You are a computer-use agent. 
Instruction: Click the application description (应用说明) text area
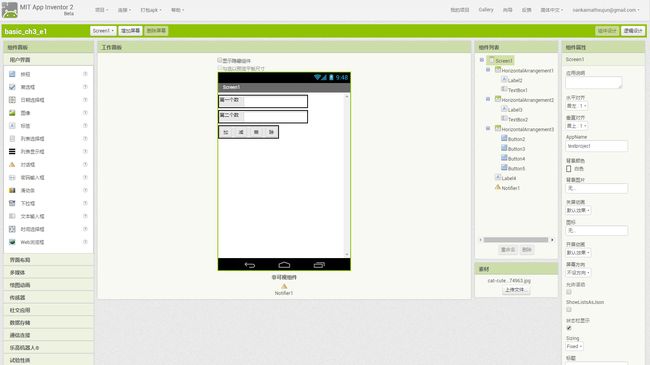click(594, 82)
